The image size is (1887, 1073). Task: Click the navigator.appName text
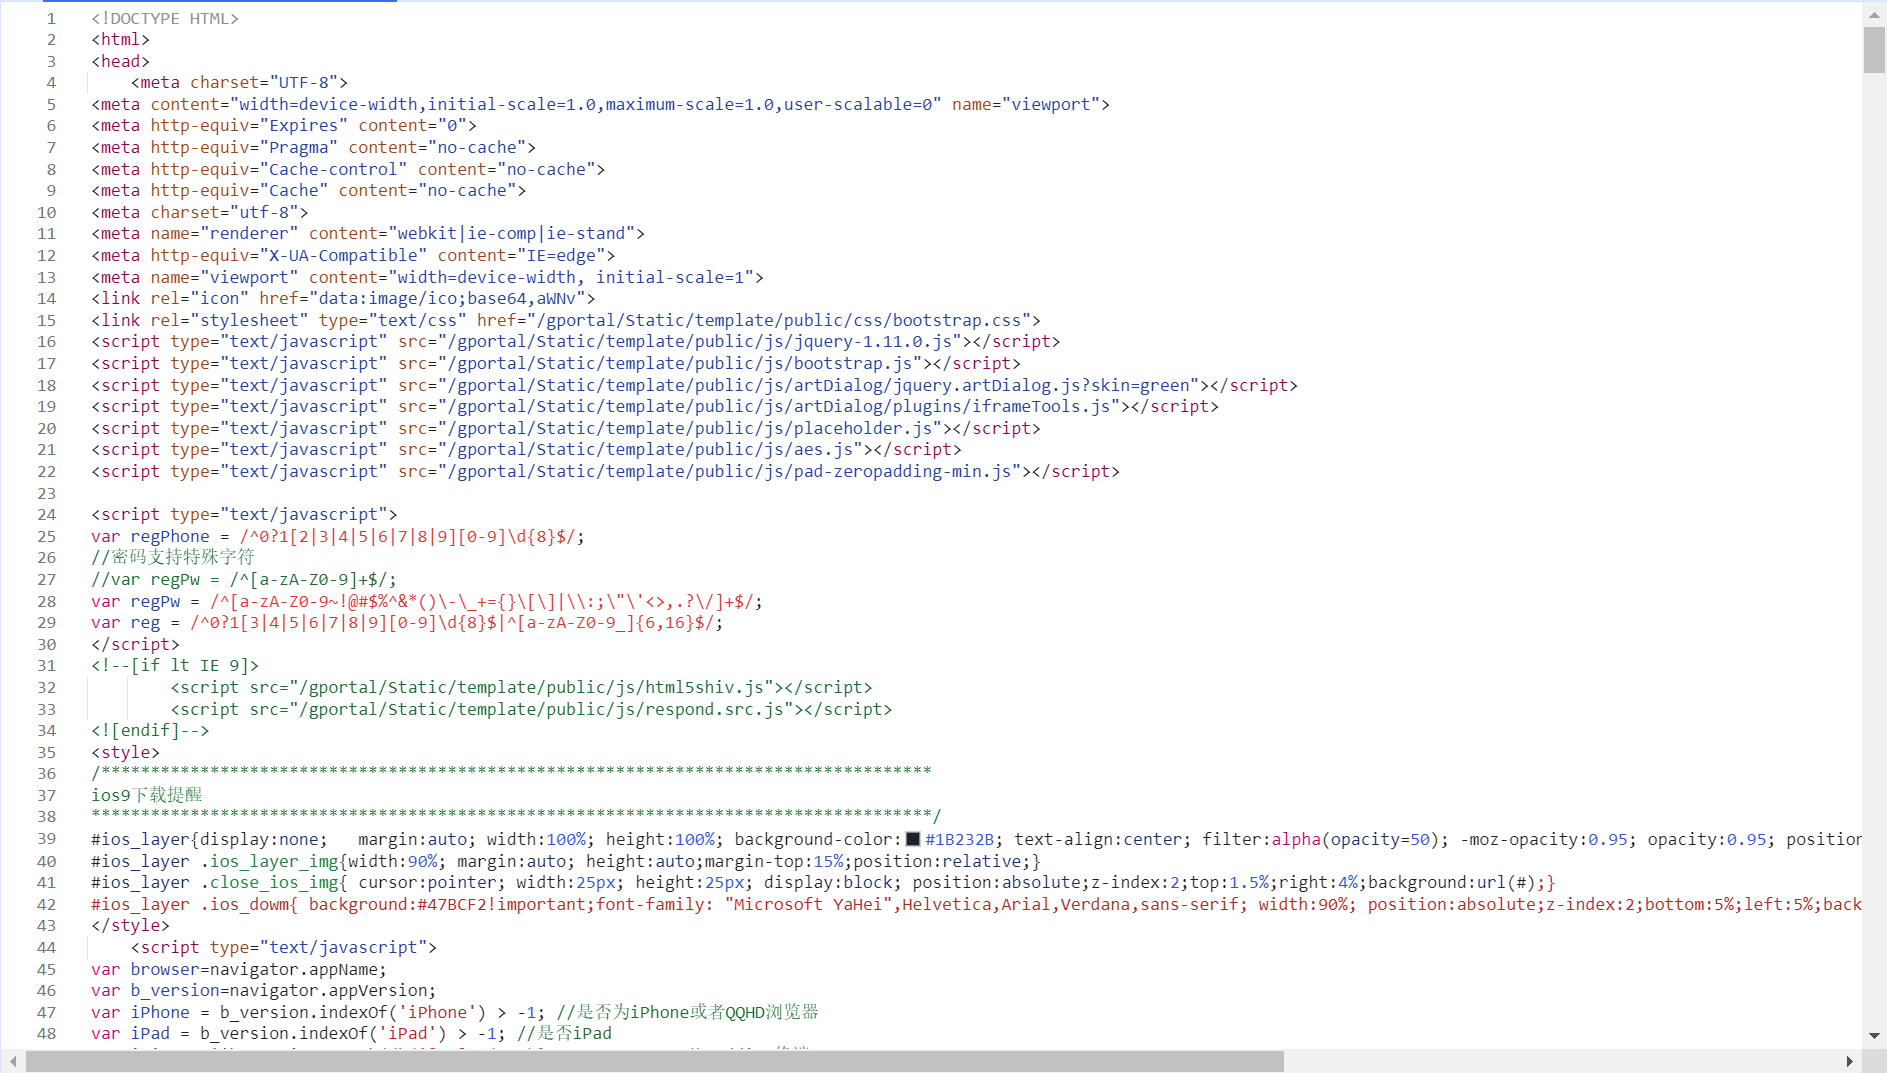pos(294,969)
